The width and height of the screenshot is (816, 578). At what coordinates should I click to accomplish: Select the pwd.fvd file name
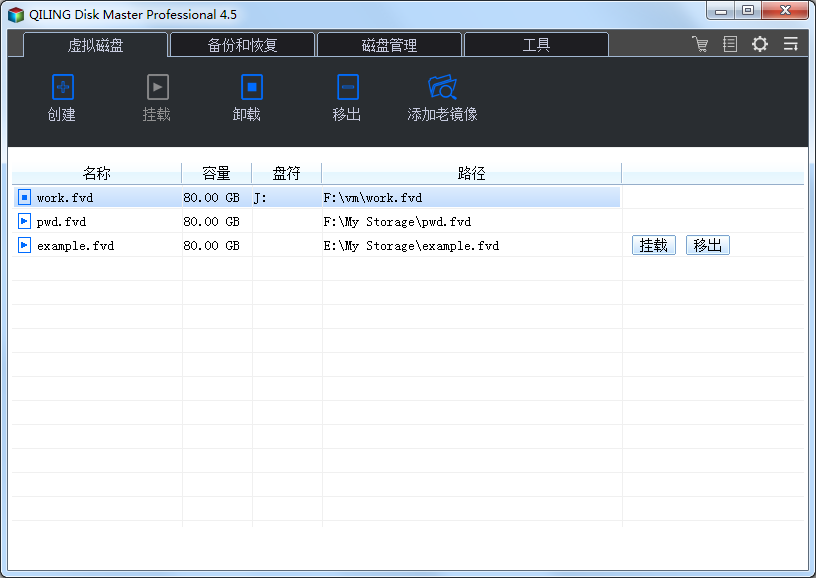click(61, 222)
